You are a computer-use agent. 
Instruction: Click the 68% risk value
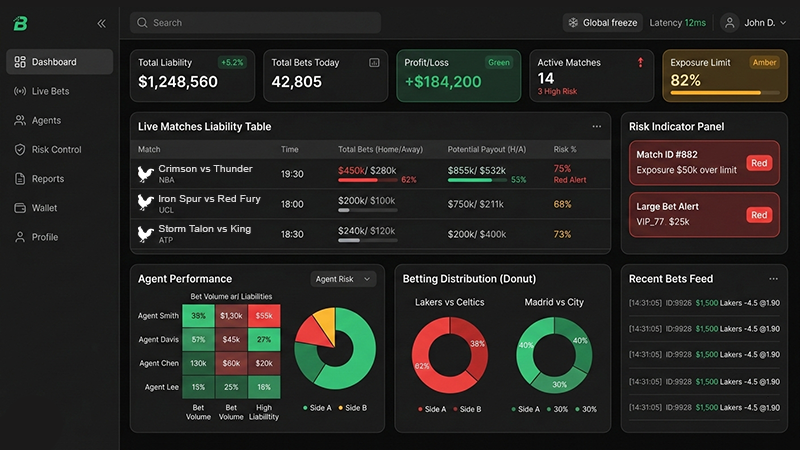[x=562, y=204]
